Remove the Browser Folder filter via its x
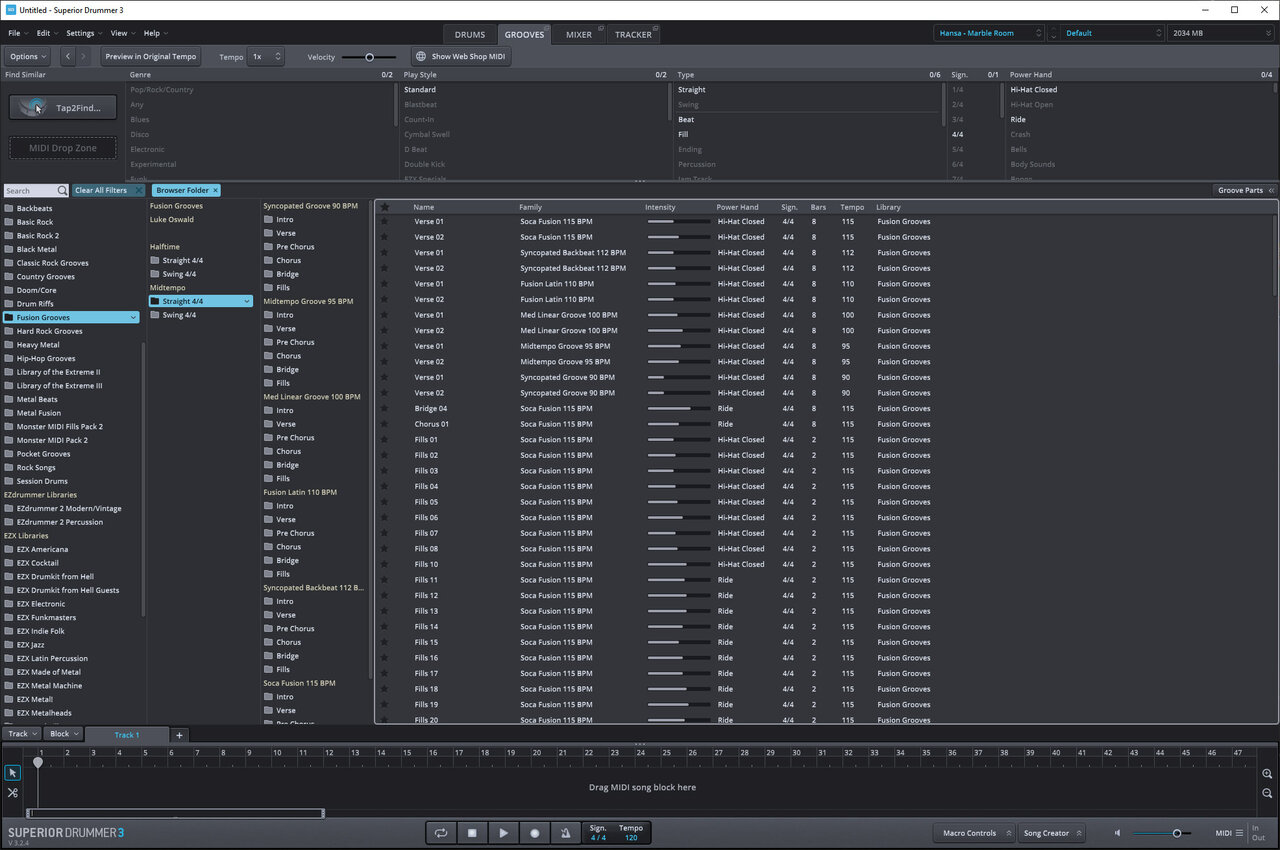 (214, 190)
